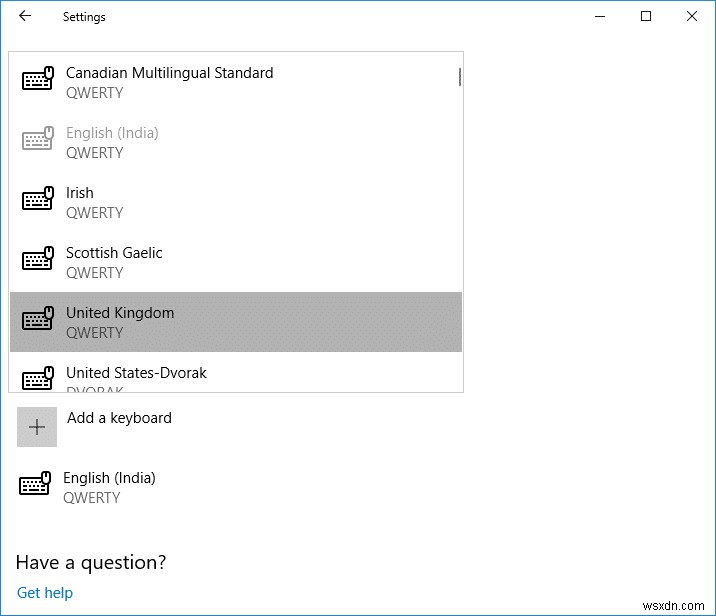This screenshot has height=616, width=716.
Task: Click the QWERTY subtitle under Irish
Action: [95, 213]
